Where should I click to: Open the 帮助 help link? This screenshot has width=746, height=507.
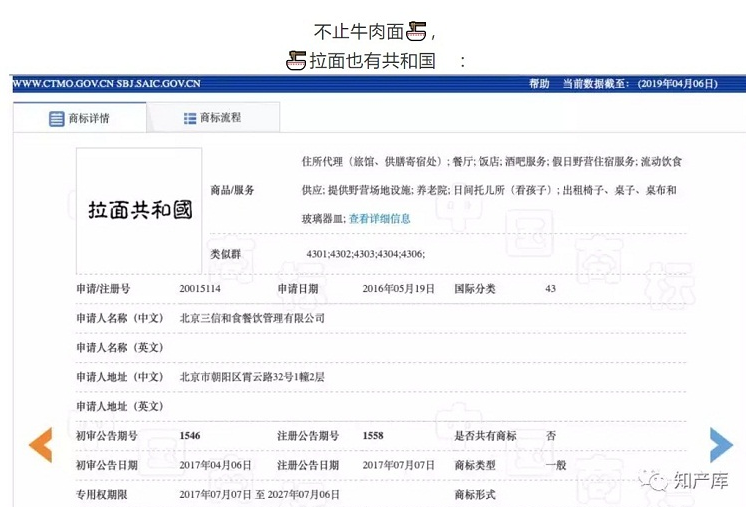[x=539, y=85]
